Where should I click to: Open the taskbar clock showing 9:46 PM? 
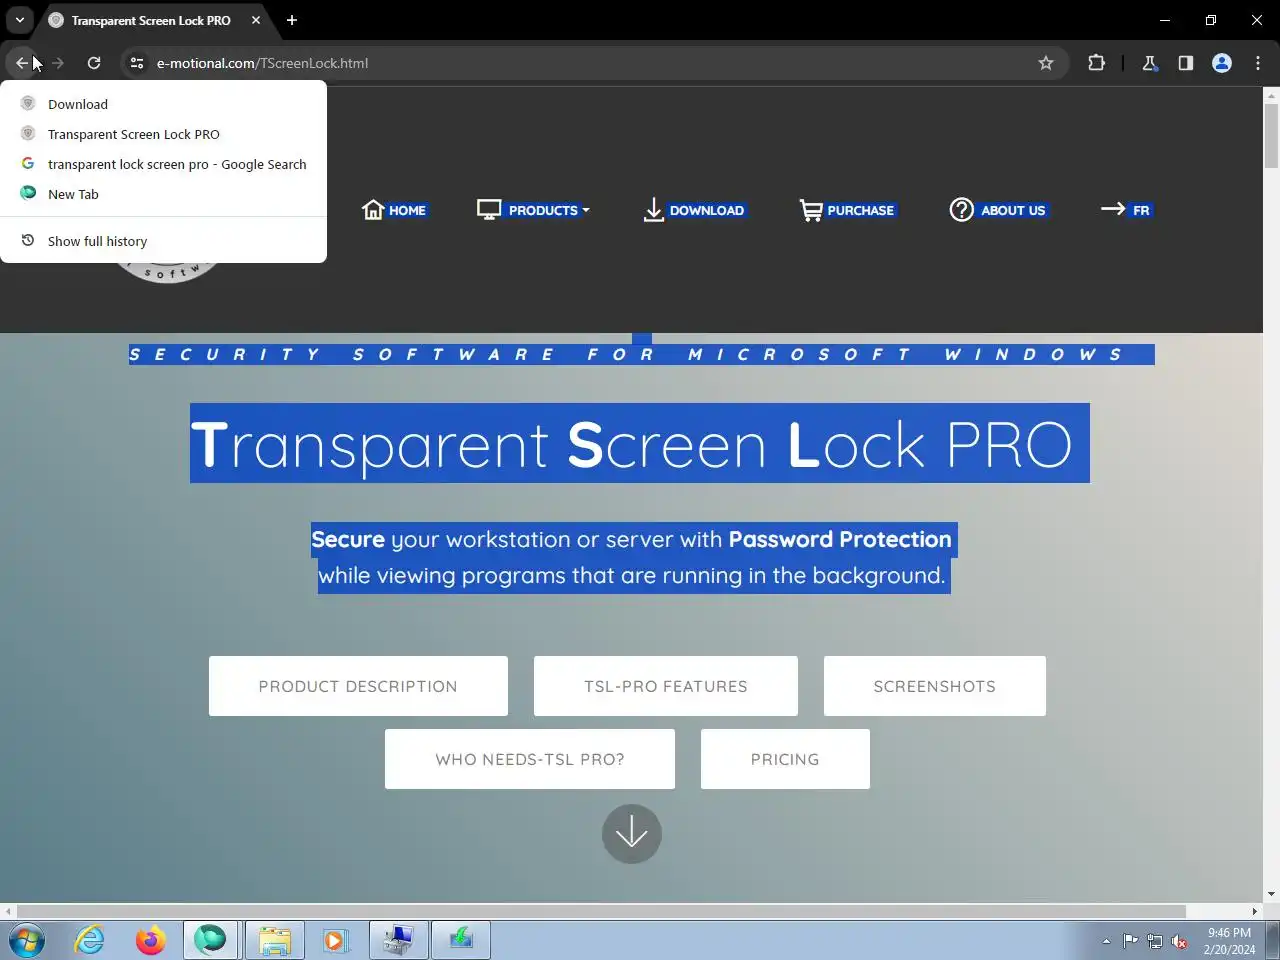click(1229, 941)
